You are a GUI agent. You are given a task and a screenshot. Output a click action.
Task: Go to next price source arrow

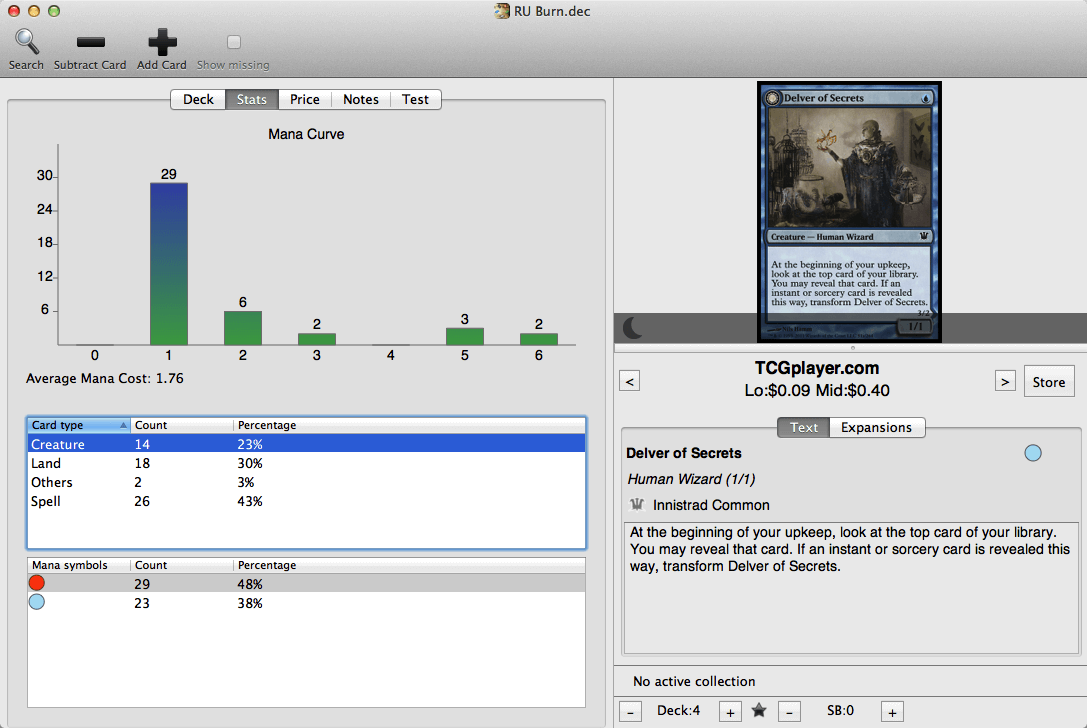click(x=1005, y=381)
